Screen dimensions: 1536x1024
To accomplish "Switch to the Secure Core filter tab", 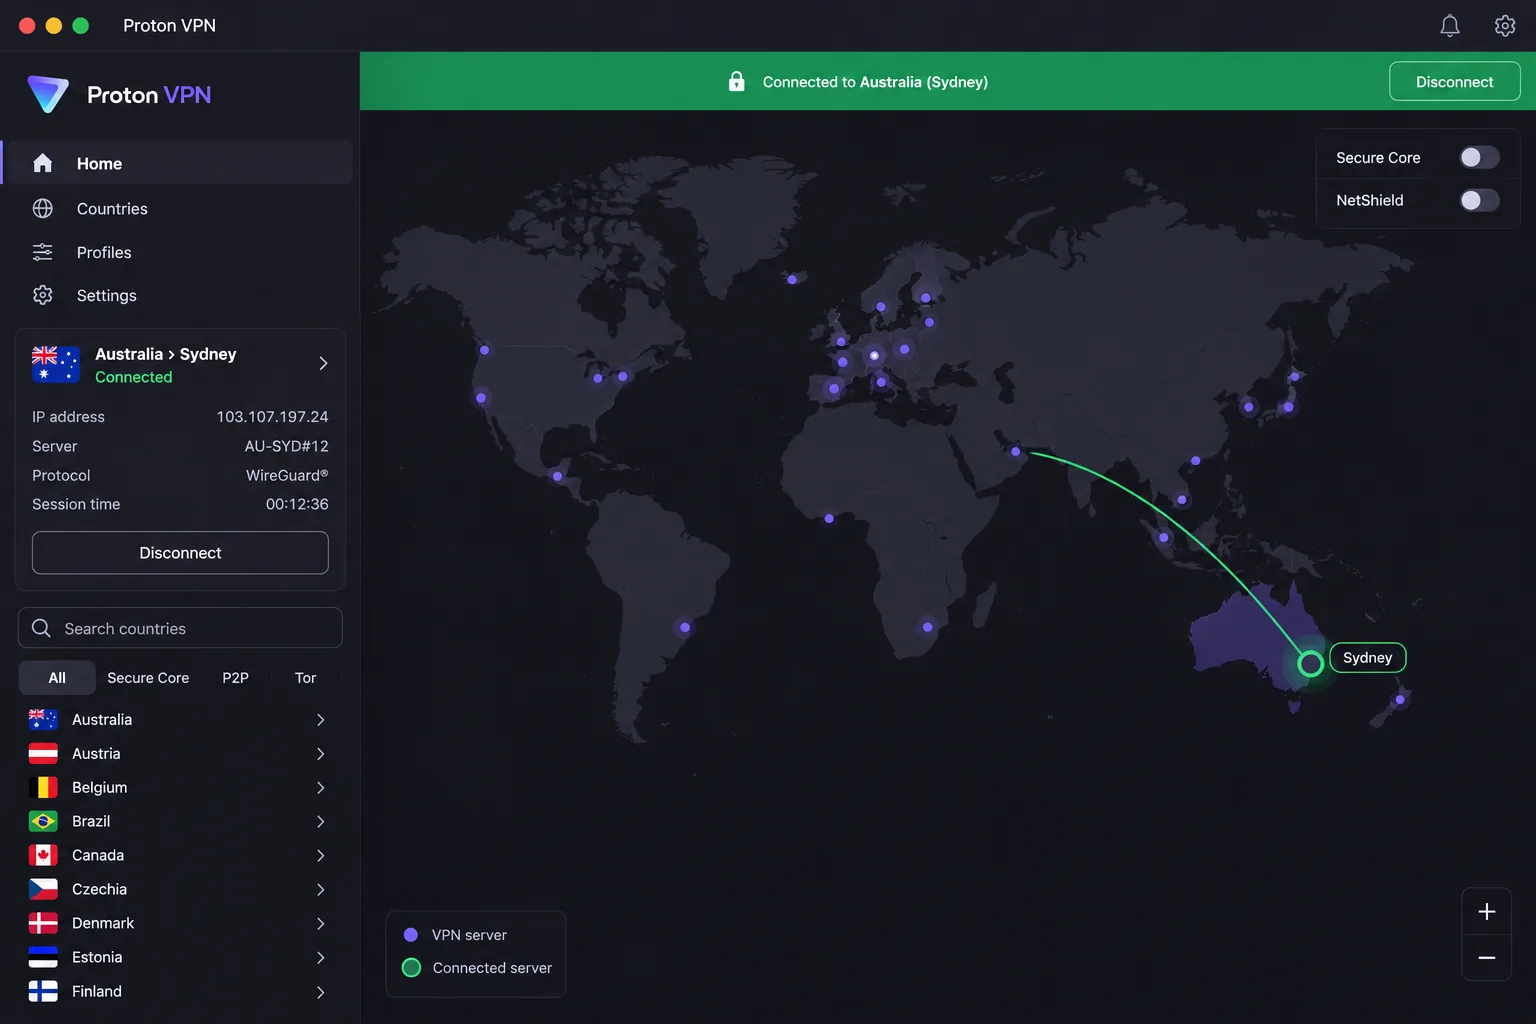I will tap(148, 678).
